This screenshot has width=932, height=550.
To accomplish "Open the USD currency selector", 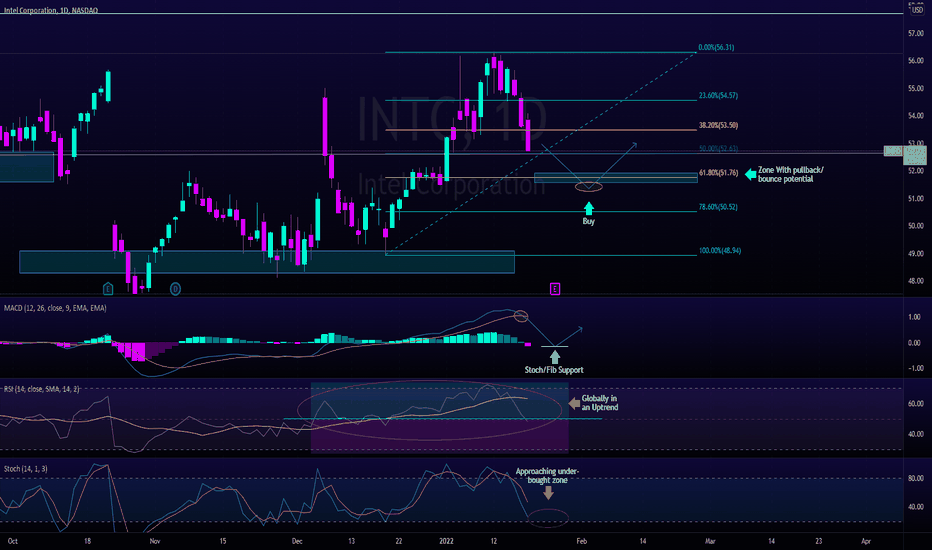I will pos(917,10).
